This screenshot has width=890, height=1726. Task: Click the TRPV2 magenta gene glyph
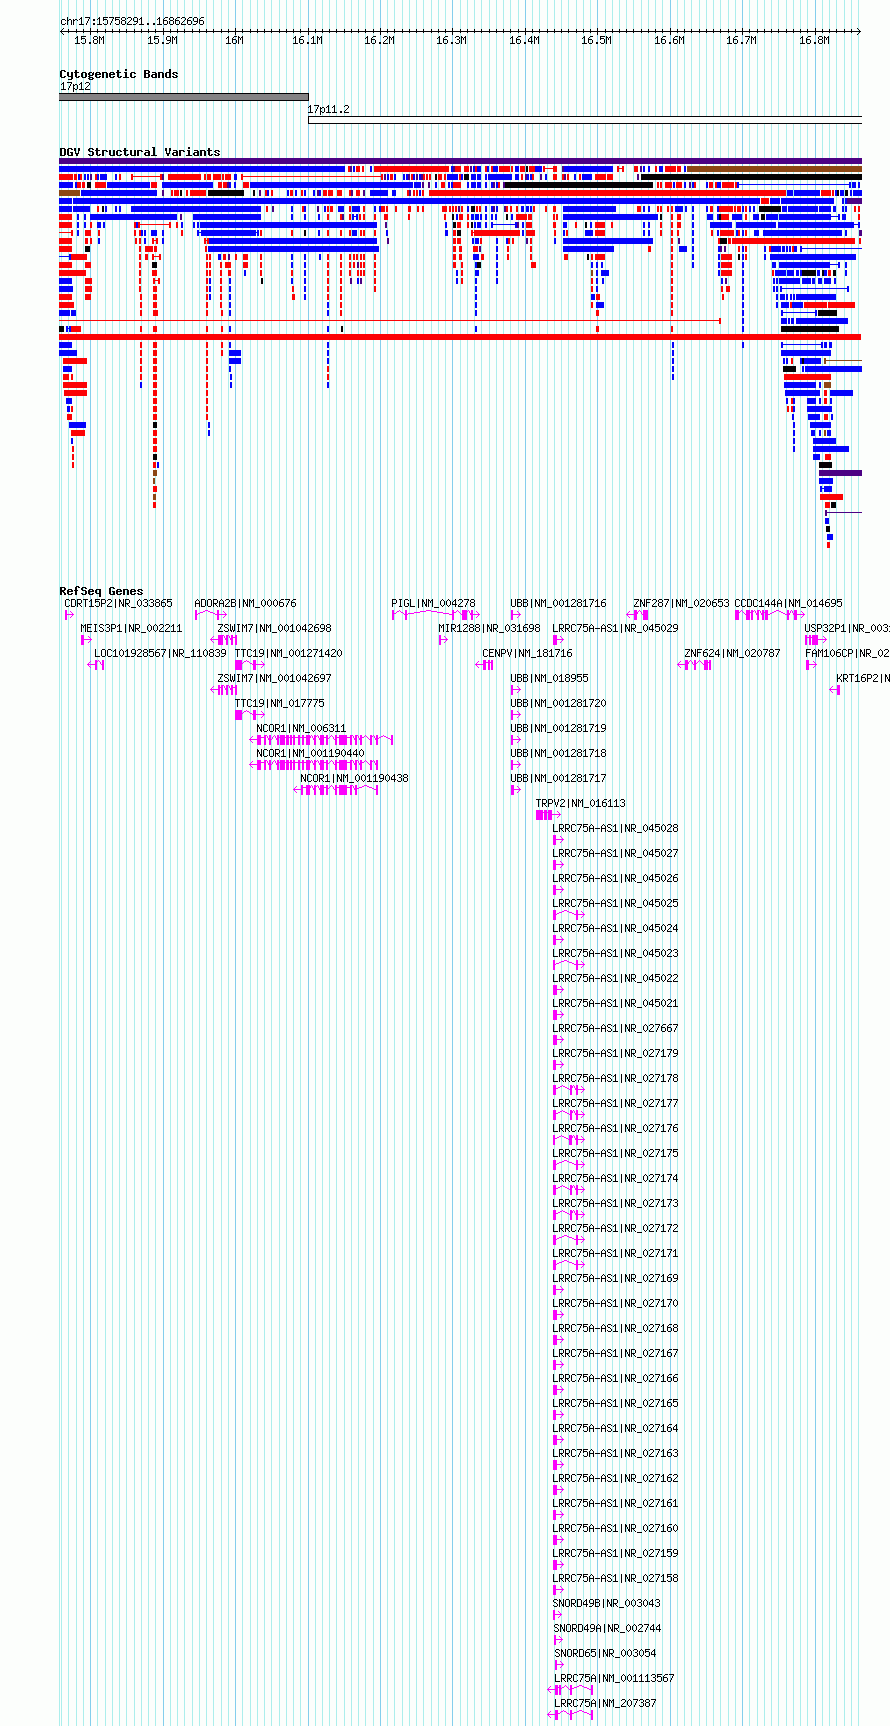[x=548, y=815]
